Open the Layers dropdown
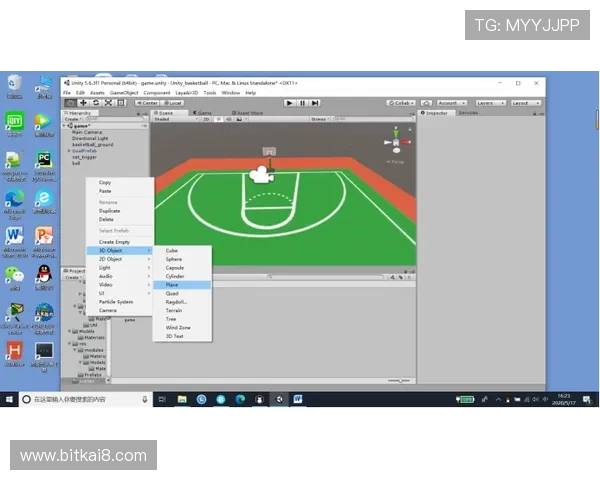 tap(490, 103)
